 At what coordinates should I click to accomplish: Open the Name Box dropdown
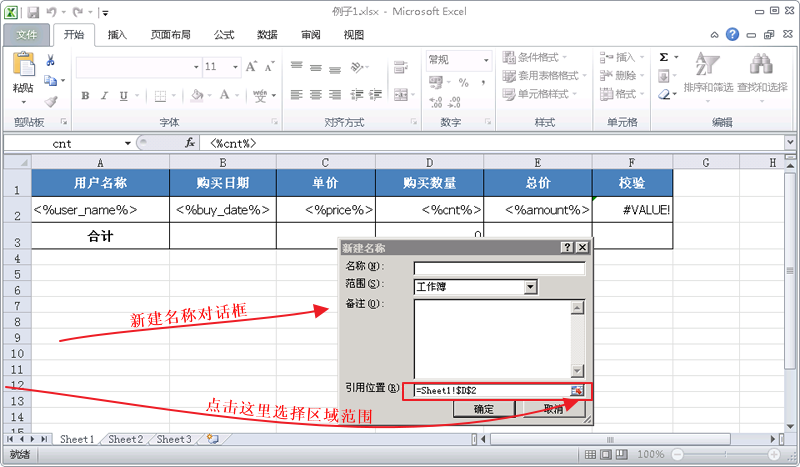[128, 143]
